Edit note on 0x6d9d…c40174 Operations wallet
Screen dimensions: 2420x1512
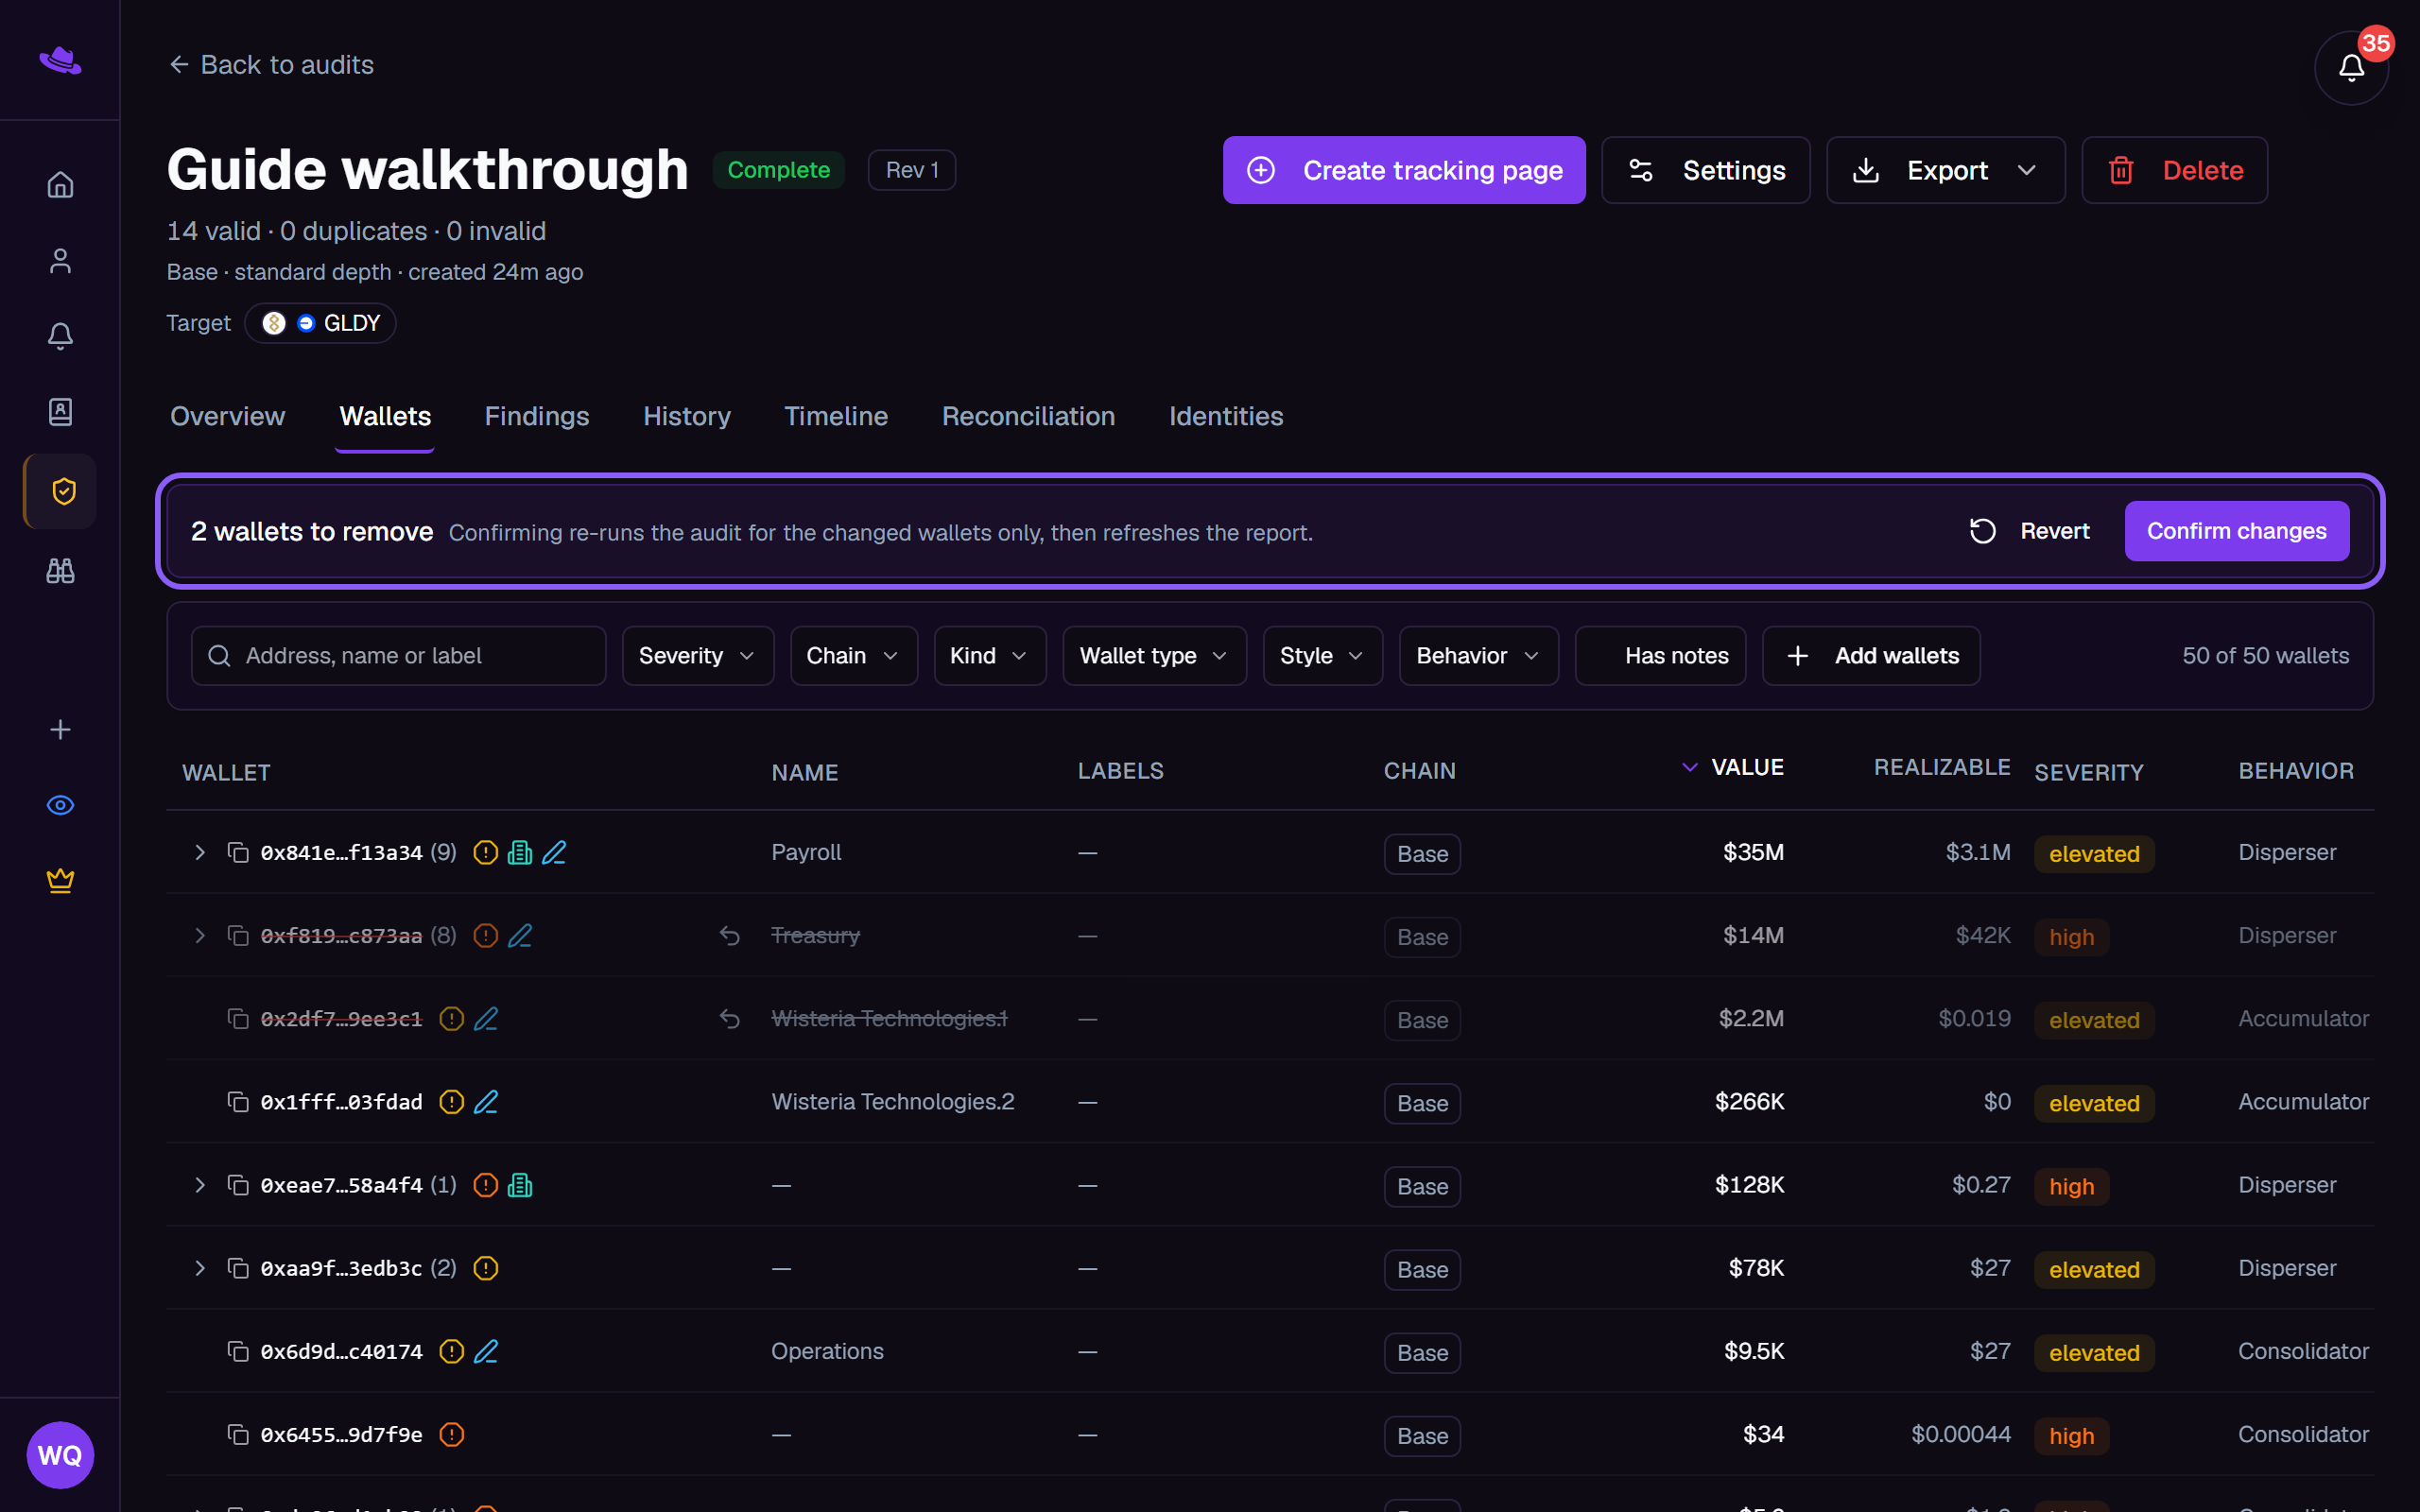click(486, 1351)
